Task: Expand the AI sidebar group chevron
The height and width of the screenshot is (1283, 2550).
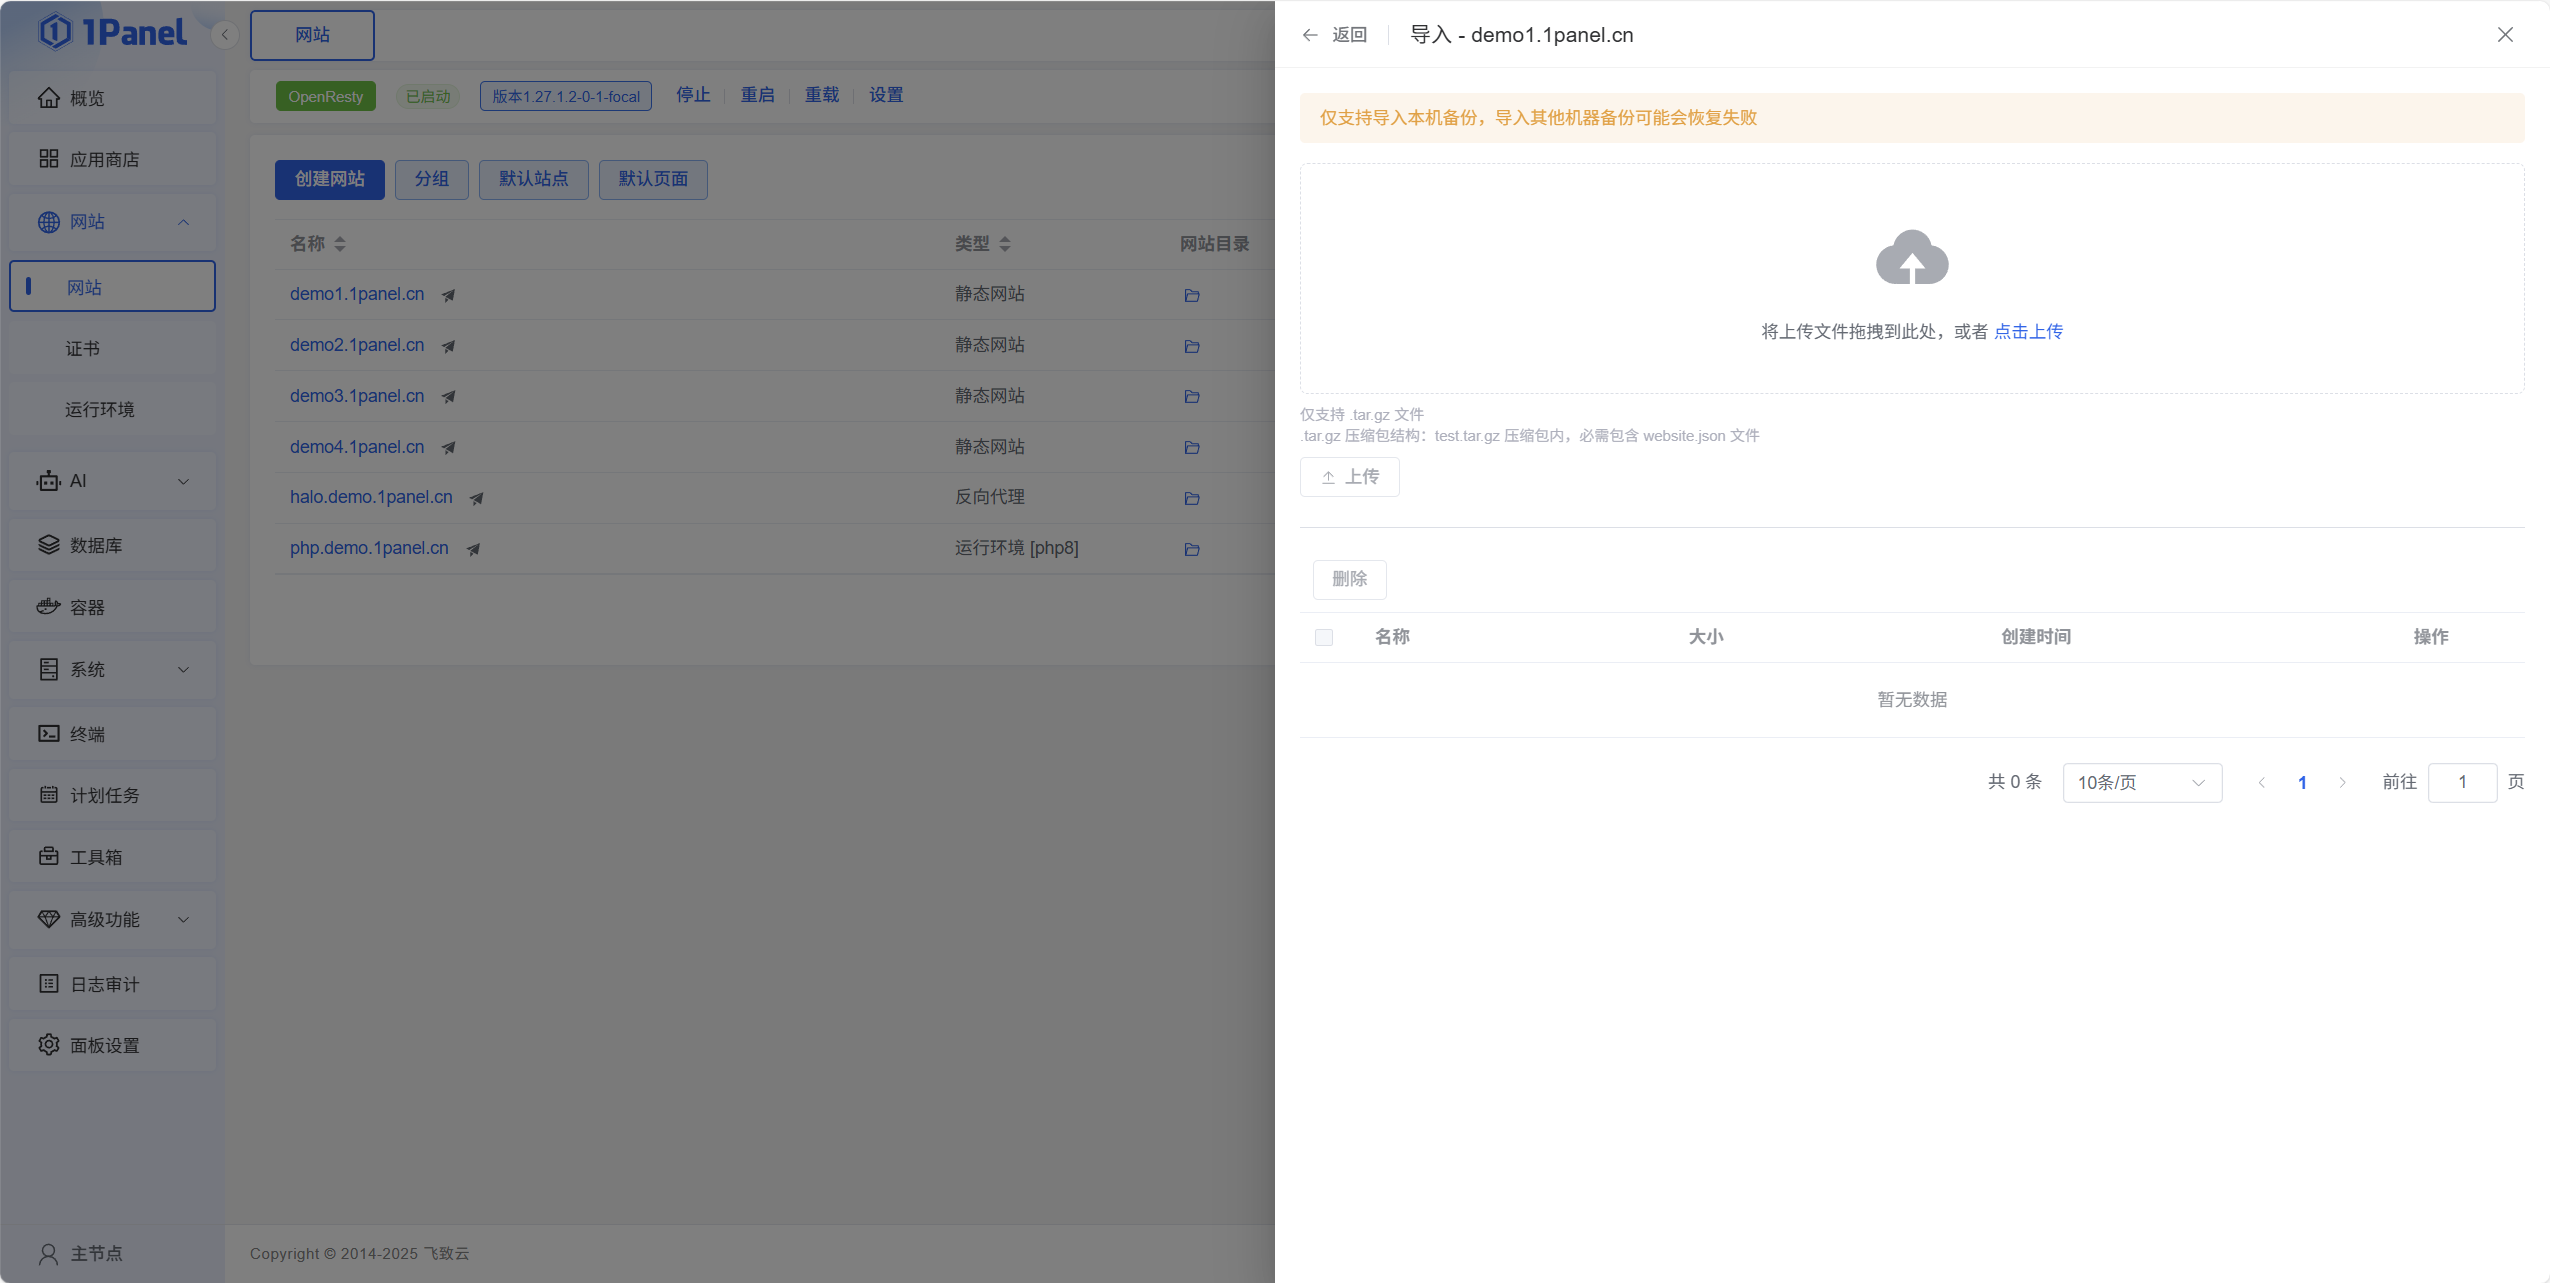Action: tap(183, 481)
